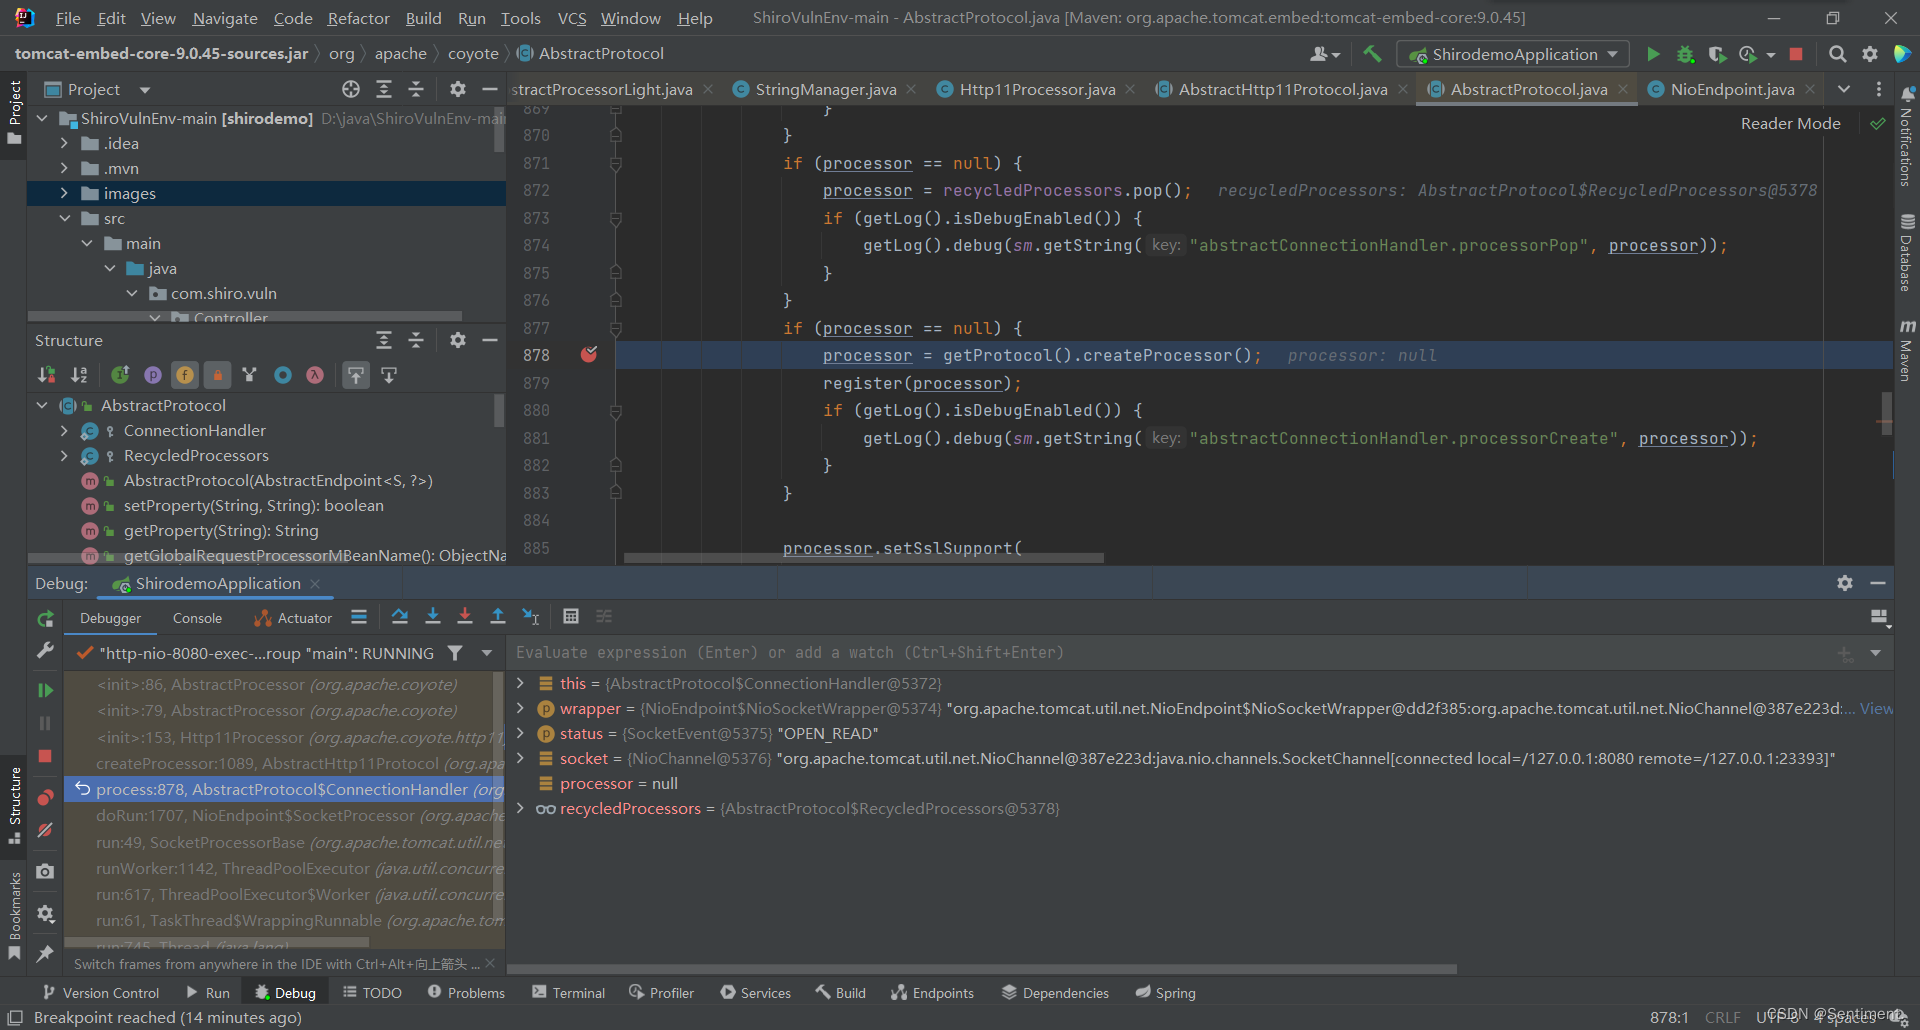Stop the running application in top toolbar

pos(1796,54)
